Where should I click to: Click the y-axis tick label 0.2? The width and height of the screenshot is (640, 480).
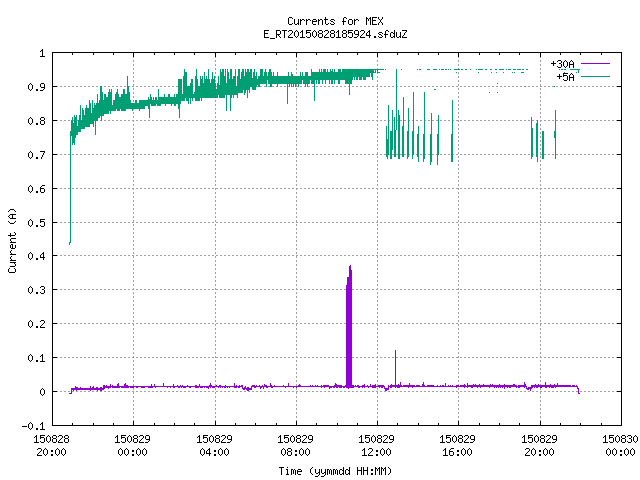coord(36,324)
